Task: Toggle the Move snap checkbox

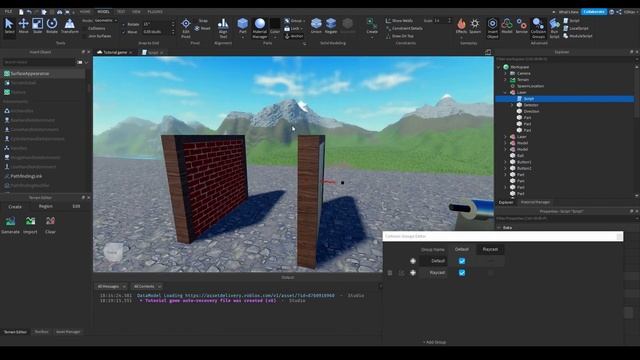Action: click(x=124, y=32)
